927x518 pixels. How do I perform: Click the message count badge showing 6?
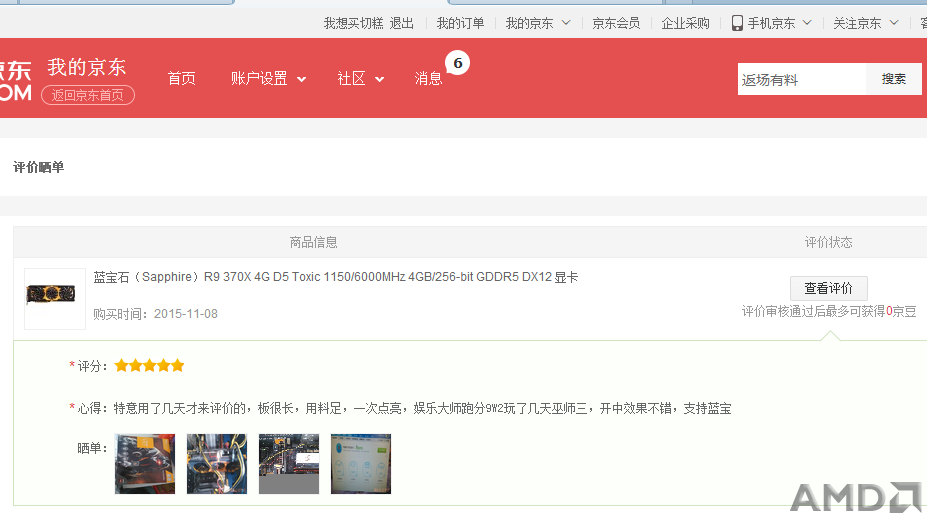[x=458, y=63]
